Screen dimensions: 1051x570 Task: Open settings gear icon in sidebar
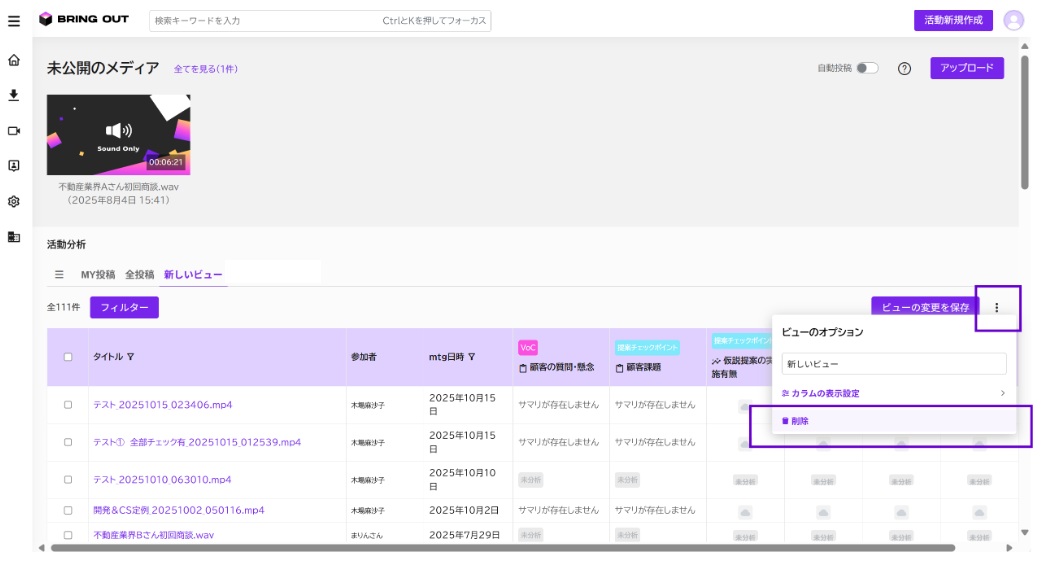[x=13, y=201]
